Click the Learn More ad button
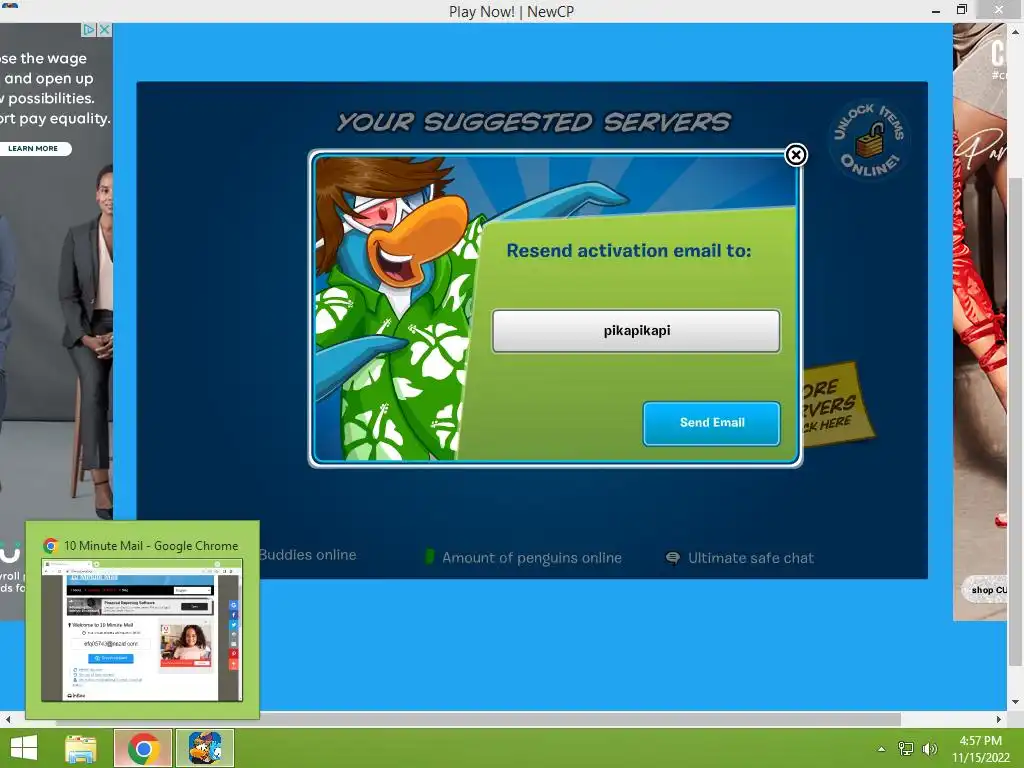1024x768 pixels. point(33,148)
